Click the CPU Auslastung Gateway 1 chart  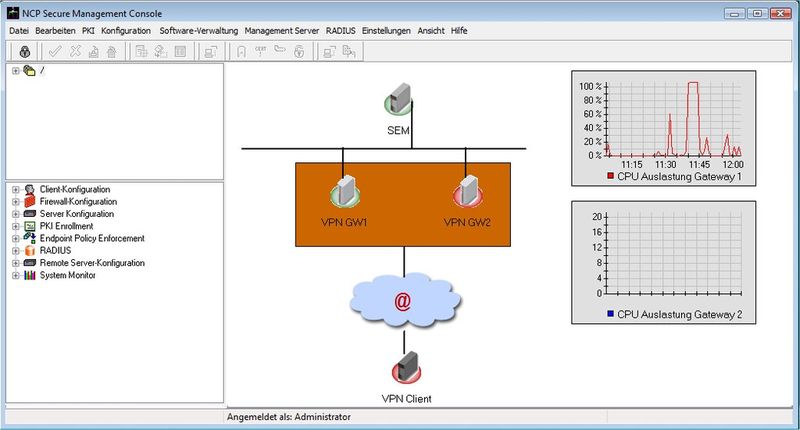coord(664,129)
